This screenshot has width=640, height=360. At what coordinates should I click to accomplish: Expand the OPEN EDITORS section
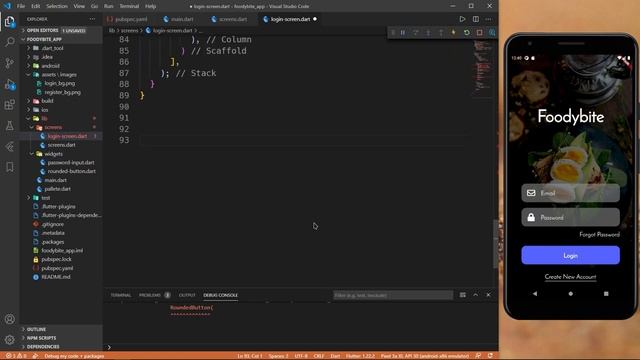click(x=61, y=31)
